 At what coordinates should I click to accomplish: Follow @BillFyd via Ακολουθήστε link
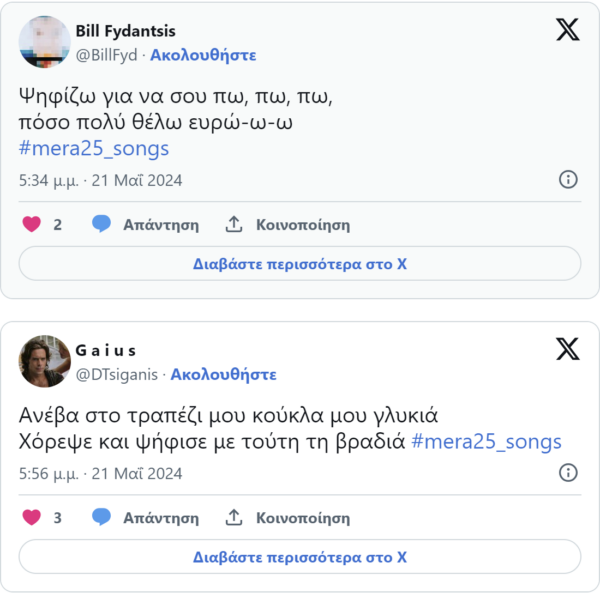203,55
